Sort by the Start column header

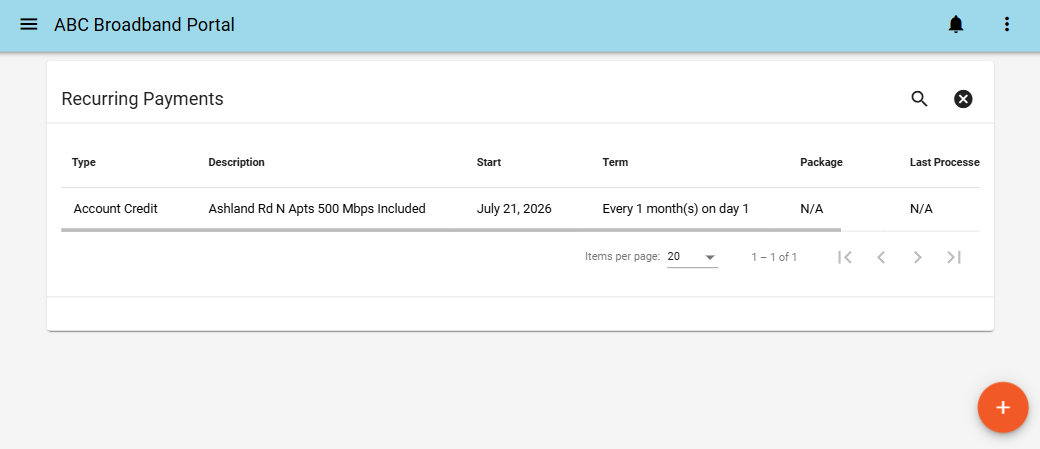pyautogui.click(x=489, y=162)
